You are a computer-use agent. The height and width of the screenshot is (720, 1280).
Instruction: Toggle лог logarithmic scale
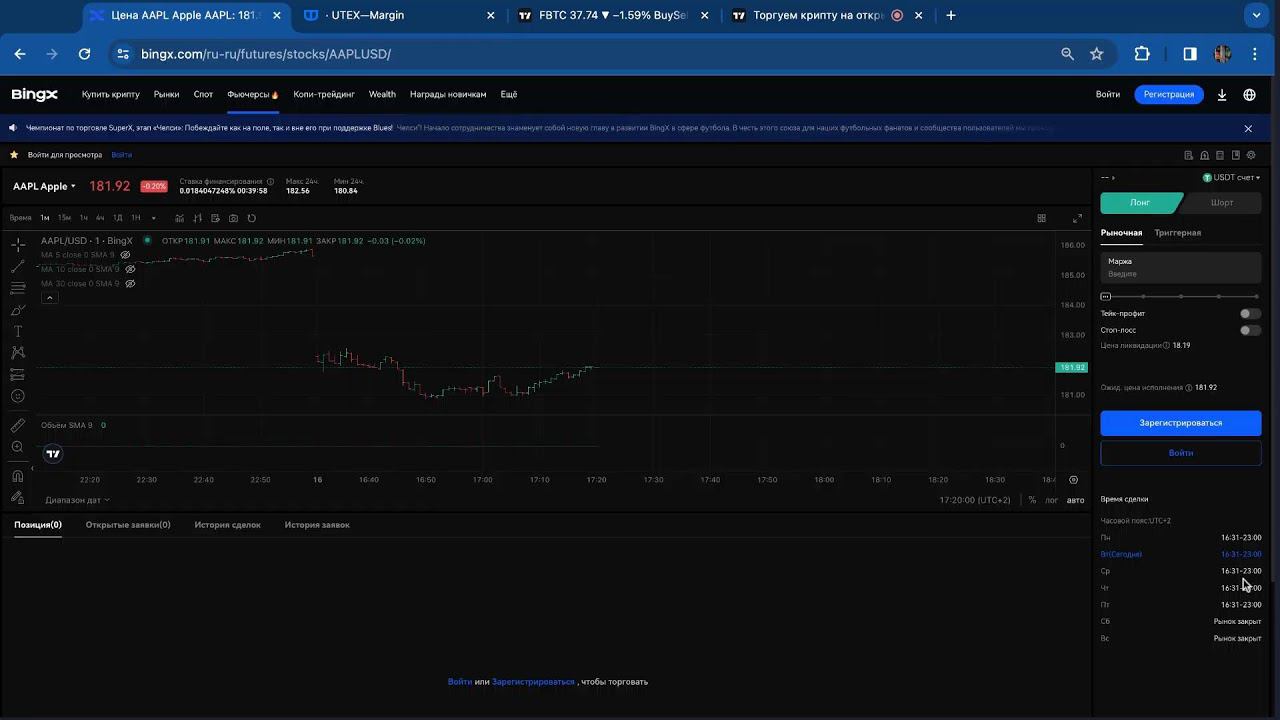pos(1051,500)
